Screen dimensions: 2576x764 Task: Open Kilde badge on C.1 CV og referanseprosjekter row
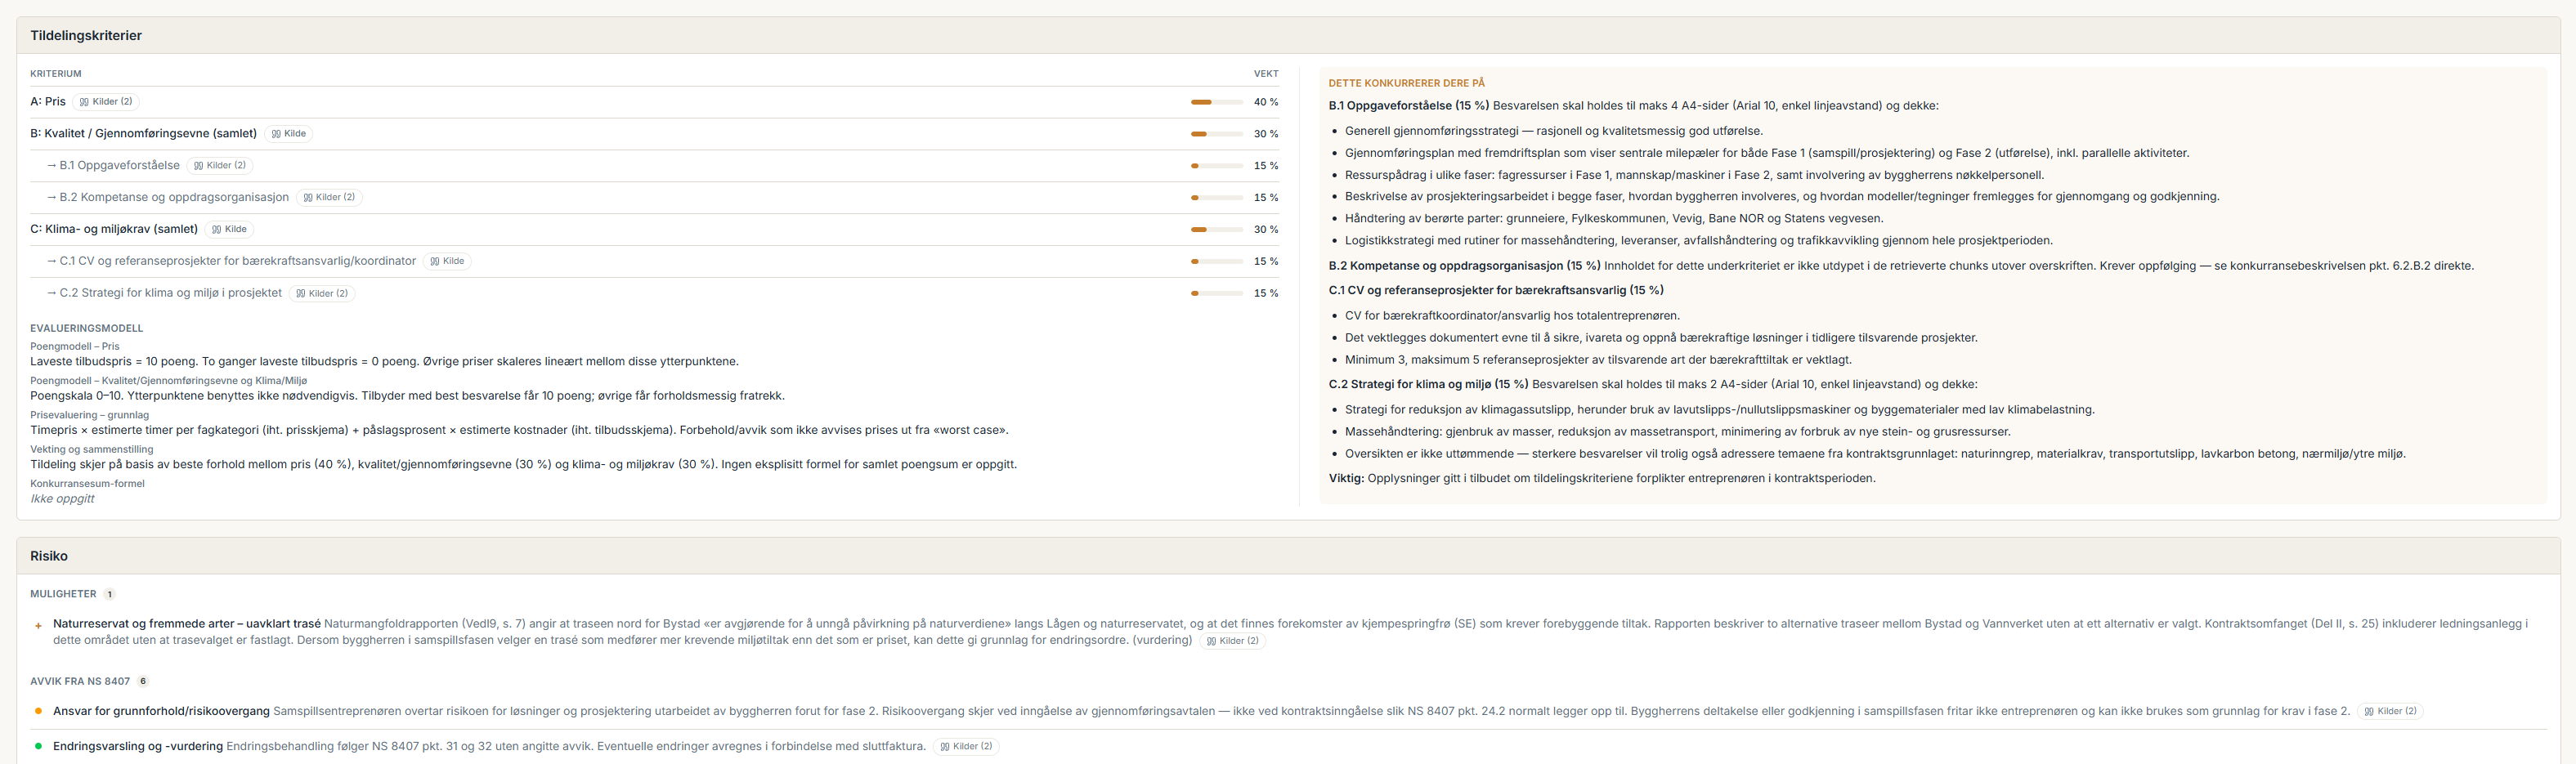[x=447, y=262]
